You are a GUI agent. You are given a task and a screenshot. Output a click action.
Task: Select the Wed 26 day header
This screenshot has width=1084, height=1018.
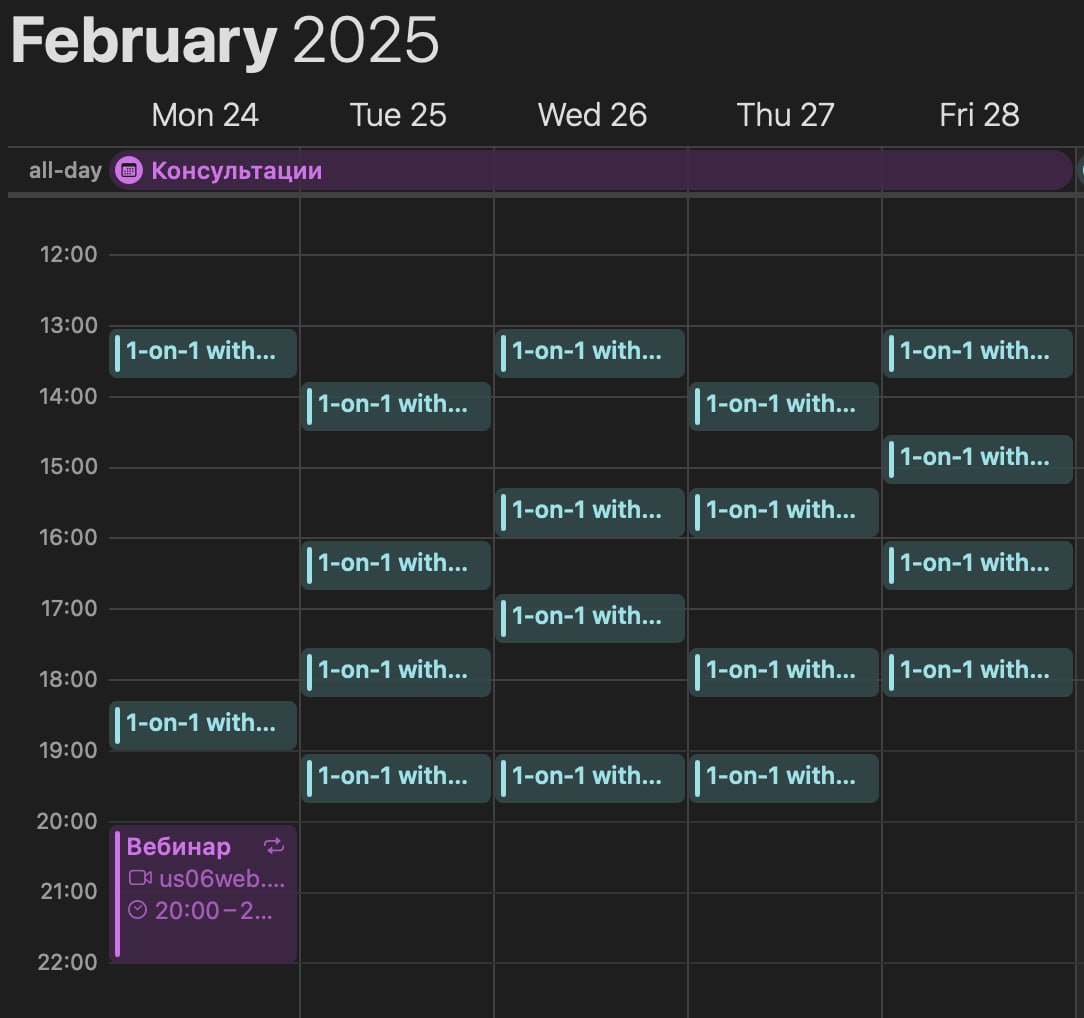592,115
